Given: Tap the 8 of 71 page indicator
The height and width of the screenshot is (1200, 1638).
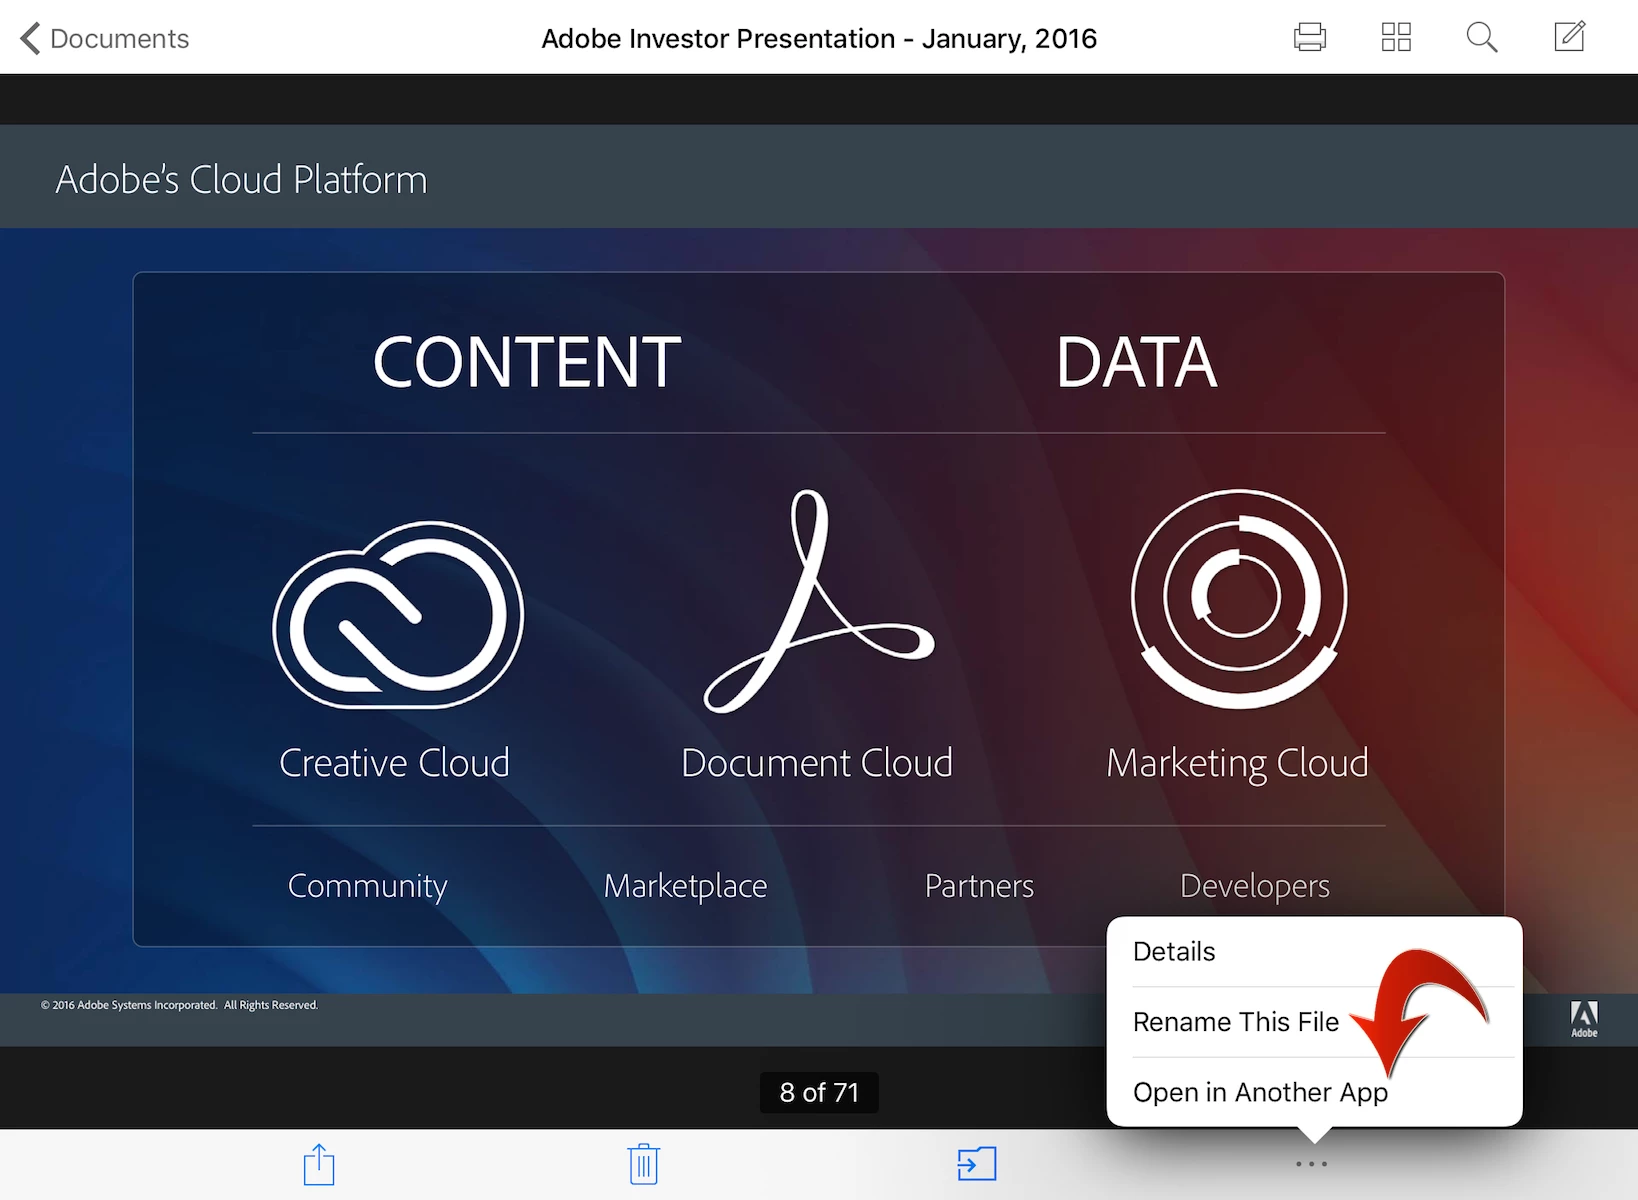Looking at the screenshot, I should click(x=819, y=1092).
